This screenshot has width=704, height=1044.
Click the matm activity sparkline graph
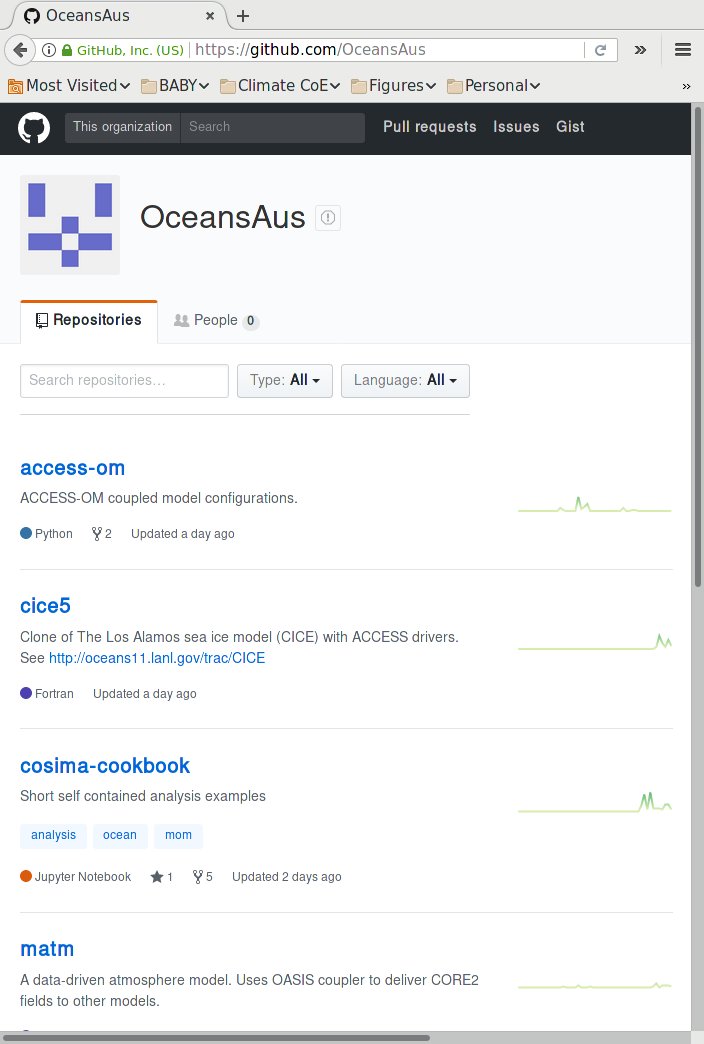pos(595,985)
